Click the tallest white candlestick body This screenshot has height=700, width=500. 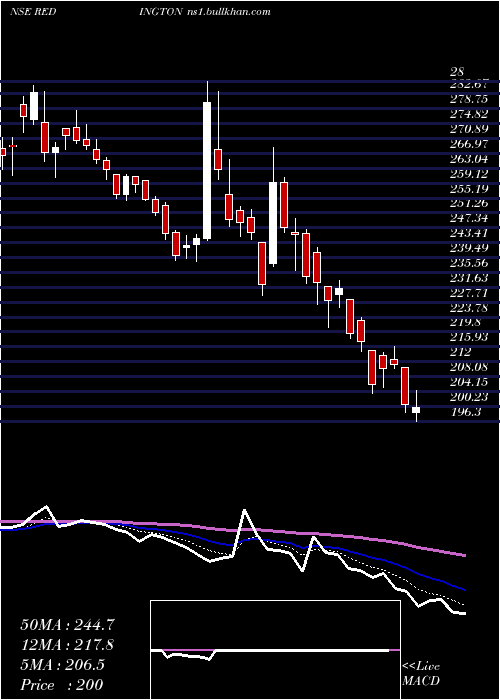[x=207, y=171]
